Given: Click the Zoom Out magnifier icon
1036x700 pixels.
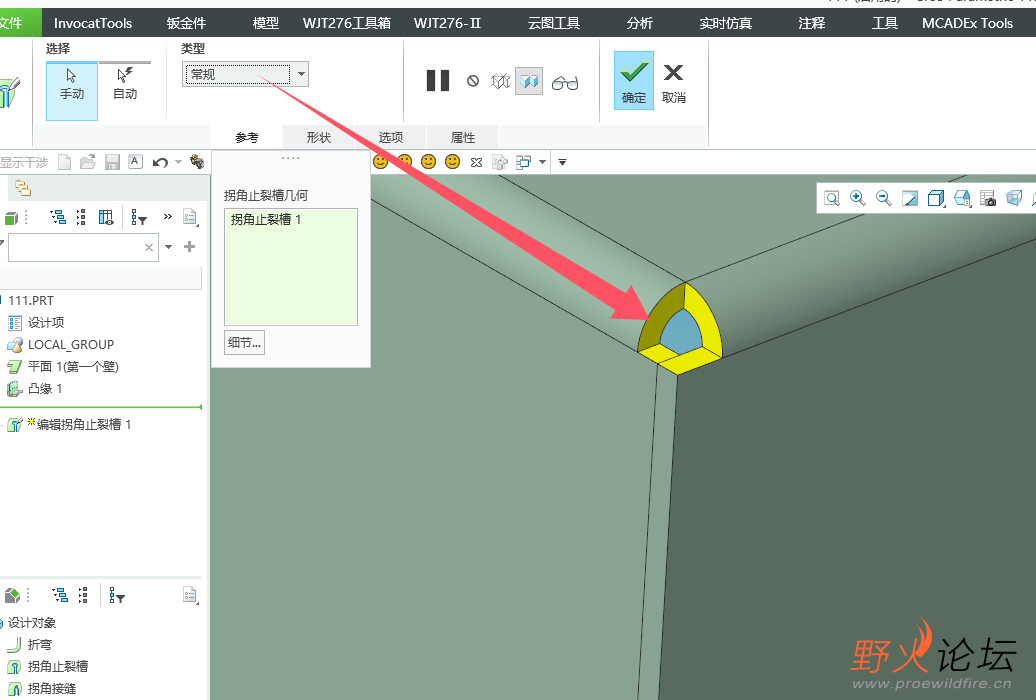Looking at the screenshot, I should 883,198.
